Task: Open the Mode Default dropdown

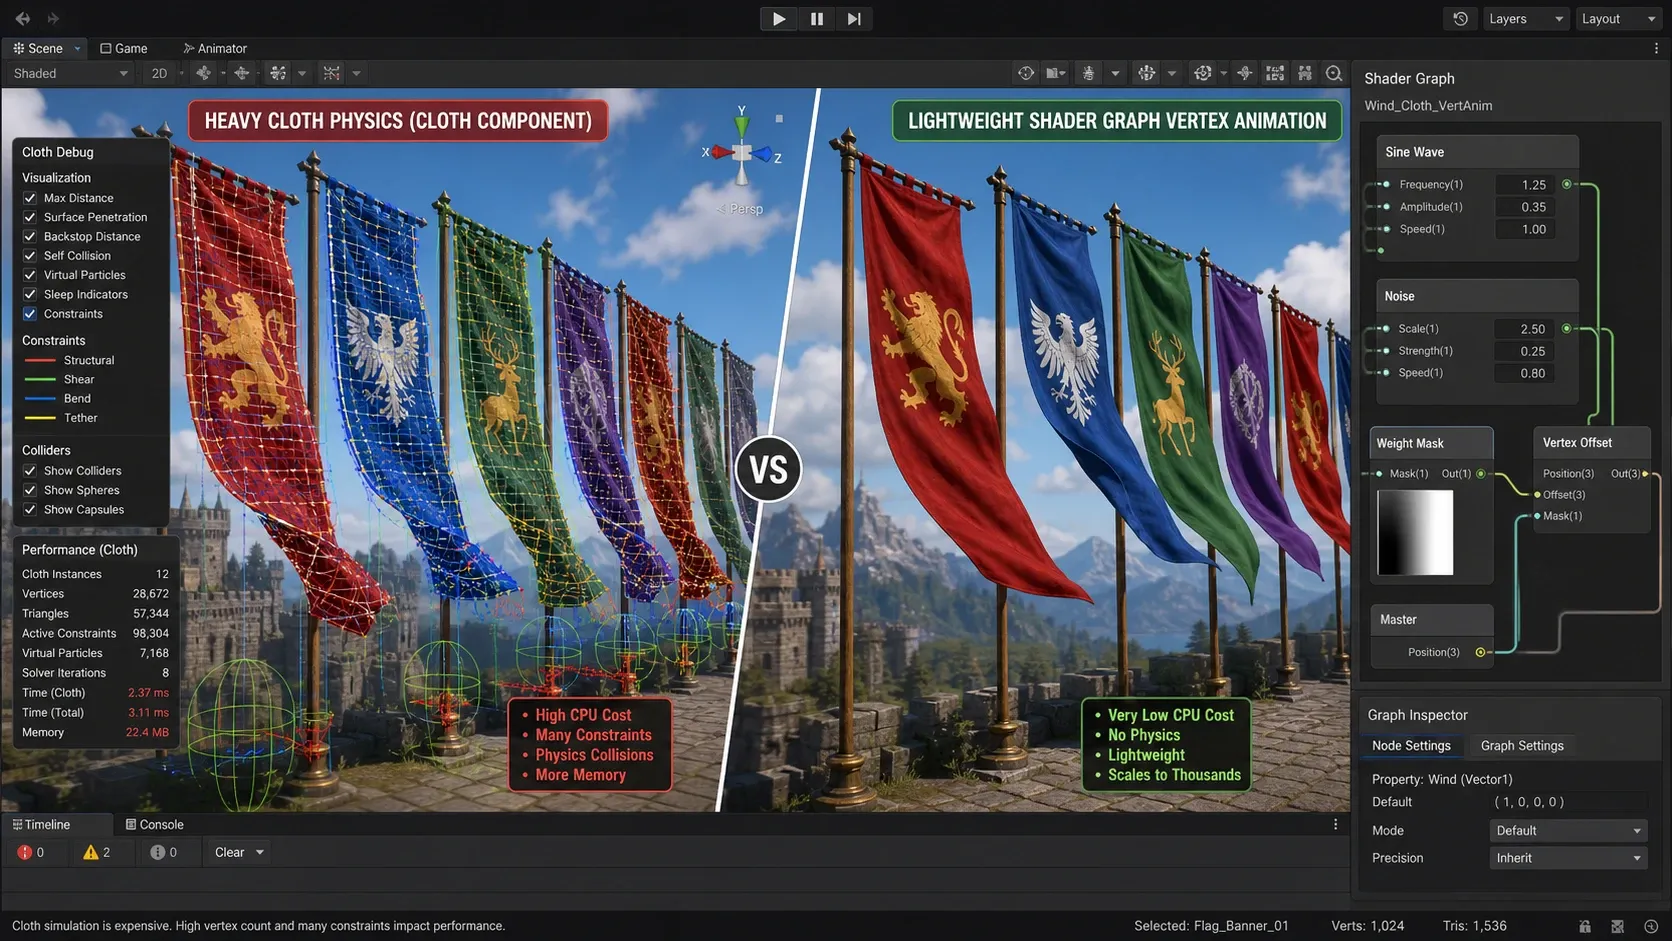Action: [1568, 830]
